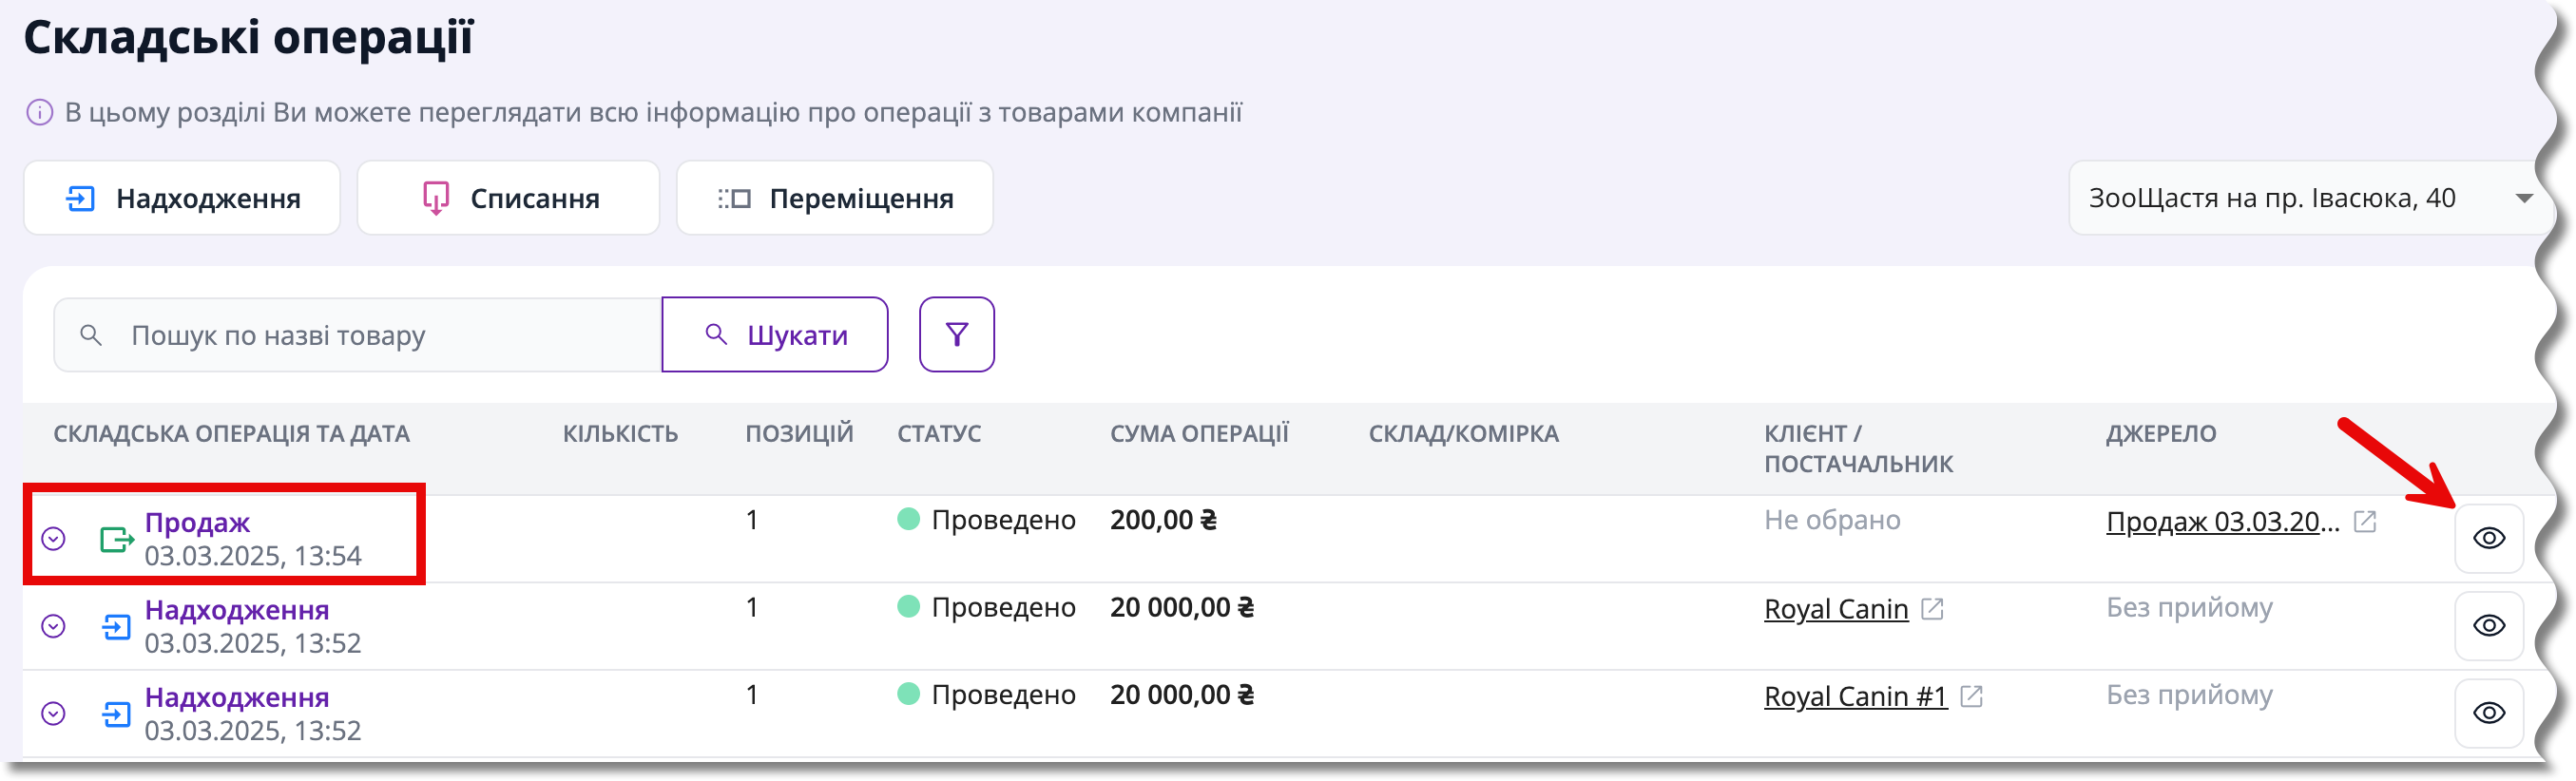Focus the Пошук по назві товару field
The height and width of the screenshot is (781, 2576).
click(x=358, y=335)
